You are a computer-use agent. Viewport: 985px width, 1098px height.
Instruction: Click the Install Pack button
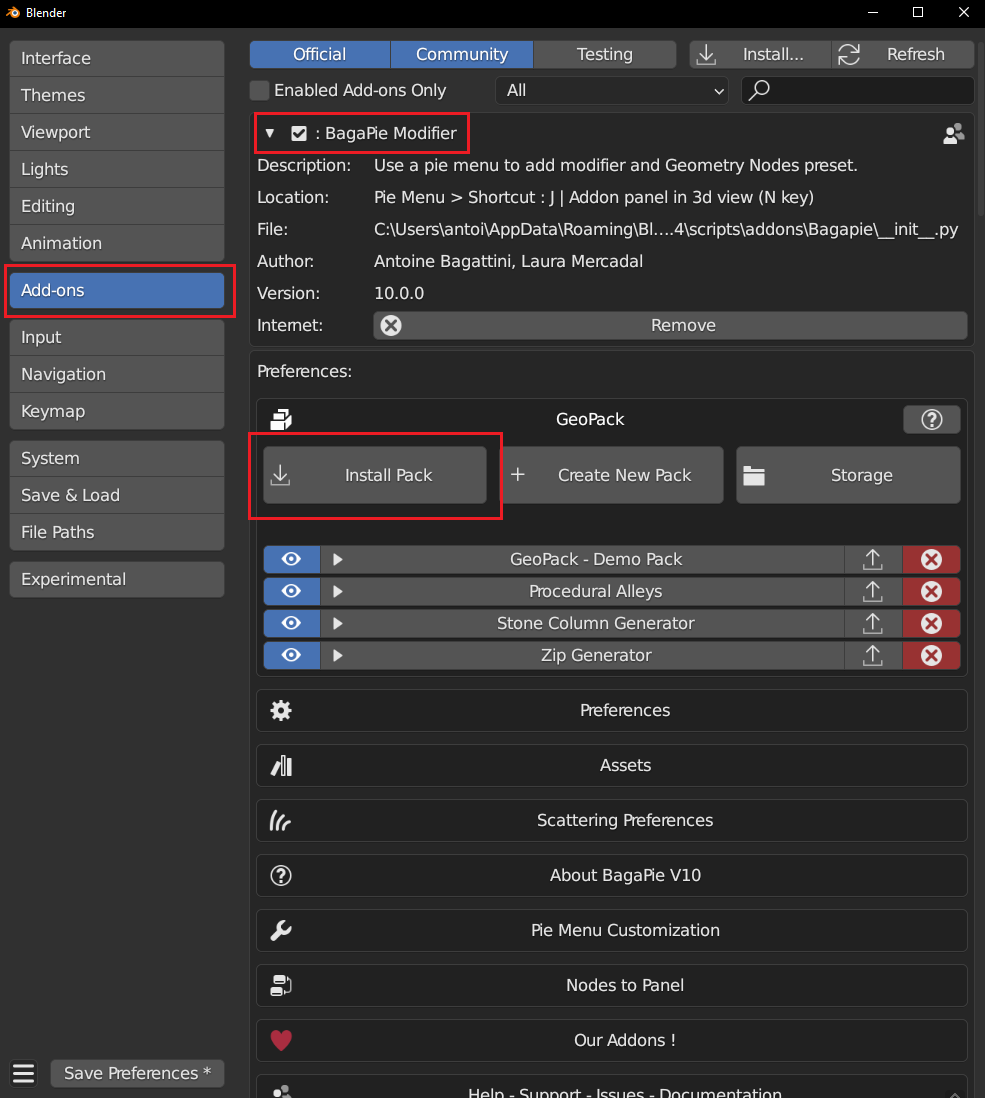click(375, 475)
